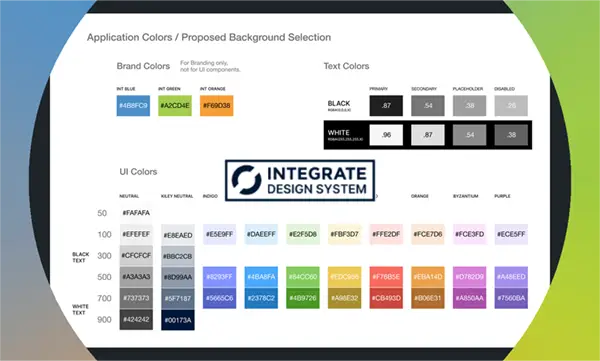This screenshot has width=600, height=361.
Task: Choose the #737373 neutral swatch
Action: tap(136, 298)
